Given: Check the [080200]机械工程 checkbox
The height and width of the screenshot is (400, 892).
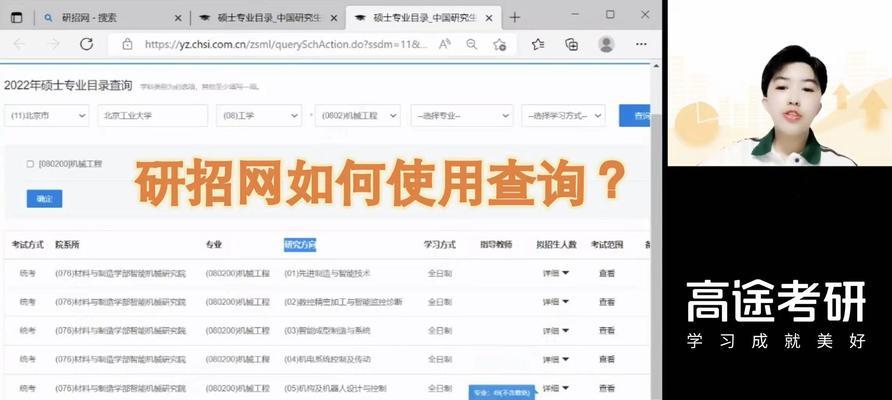Looking at the screenshot, I should click(x=31, y=164).
